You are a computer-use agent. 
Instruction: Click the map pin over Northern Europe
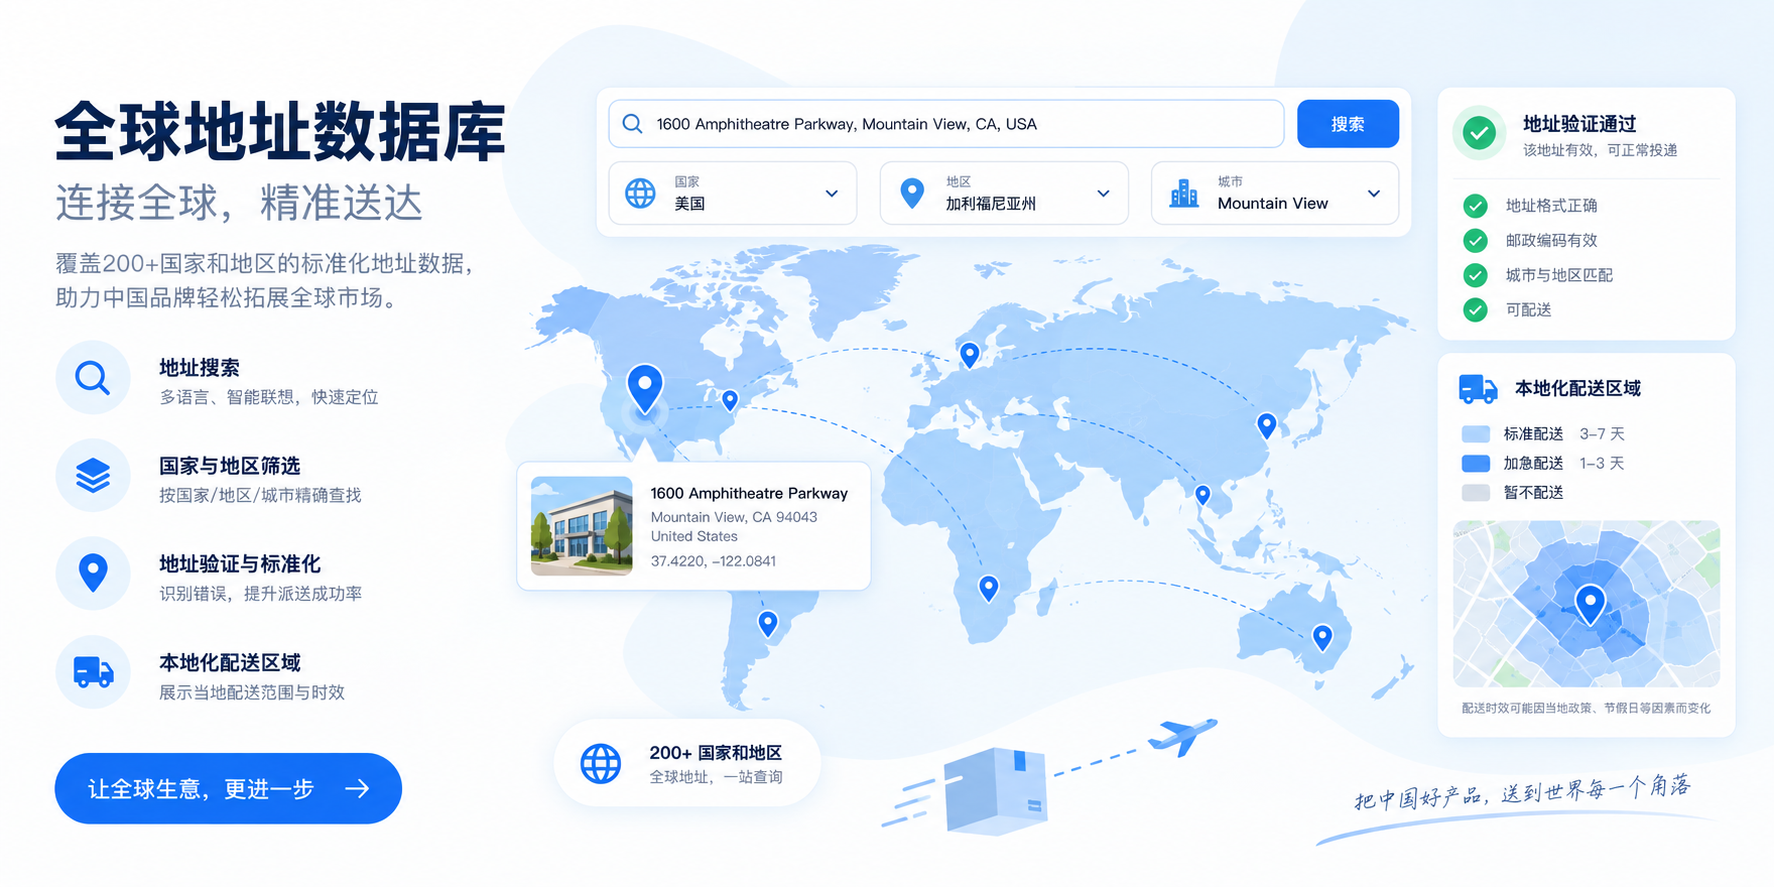click(969, 354)
